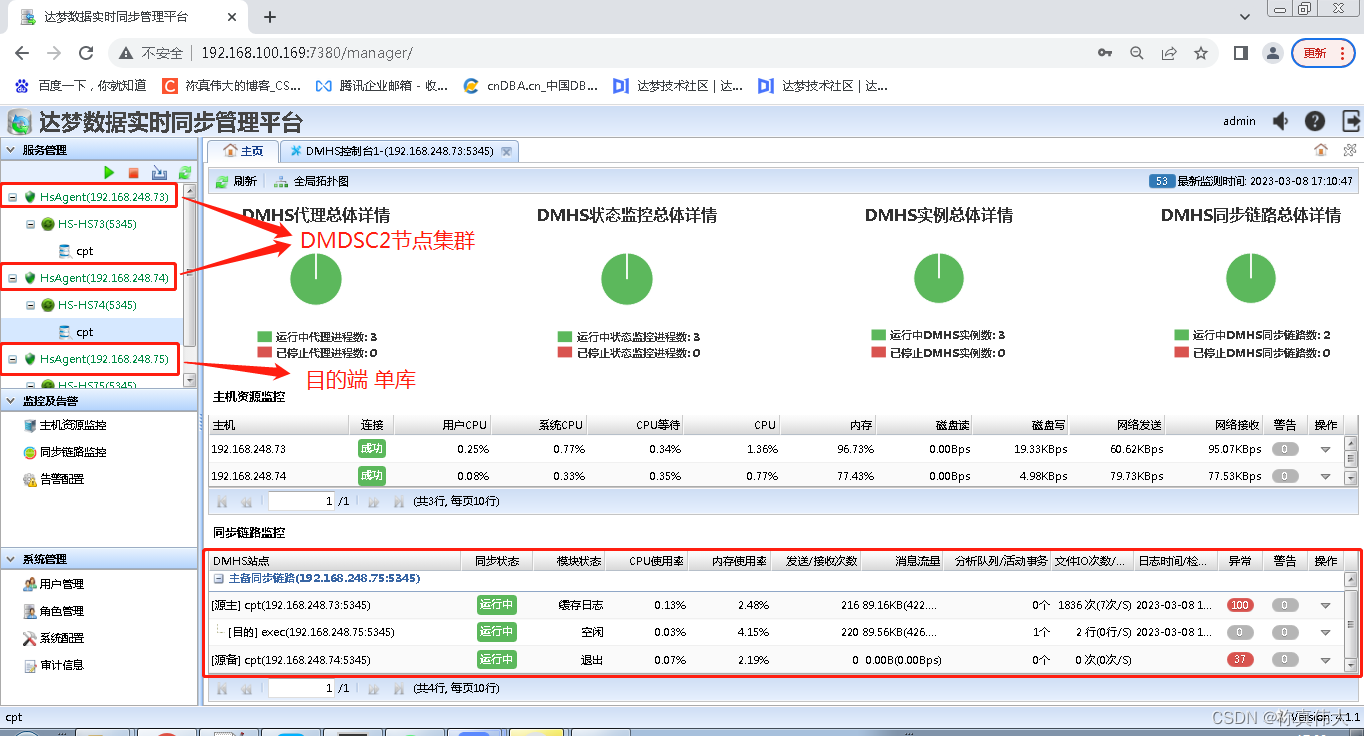Click the browser address bar URL
Viewport: 1364px width, 736px height.
[x=306, y=53]
